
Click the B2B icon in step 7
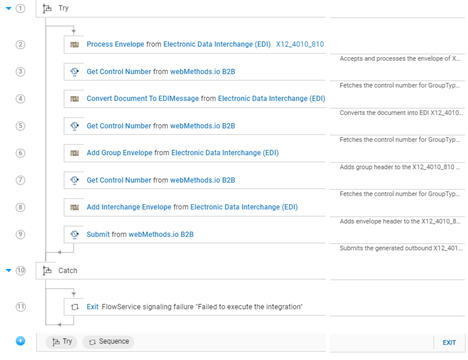75,180
